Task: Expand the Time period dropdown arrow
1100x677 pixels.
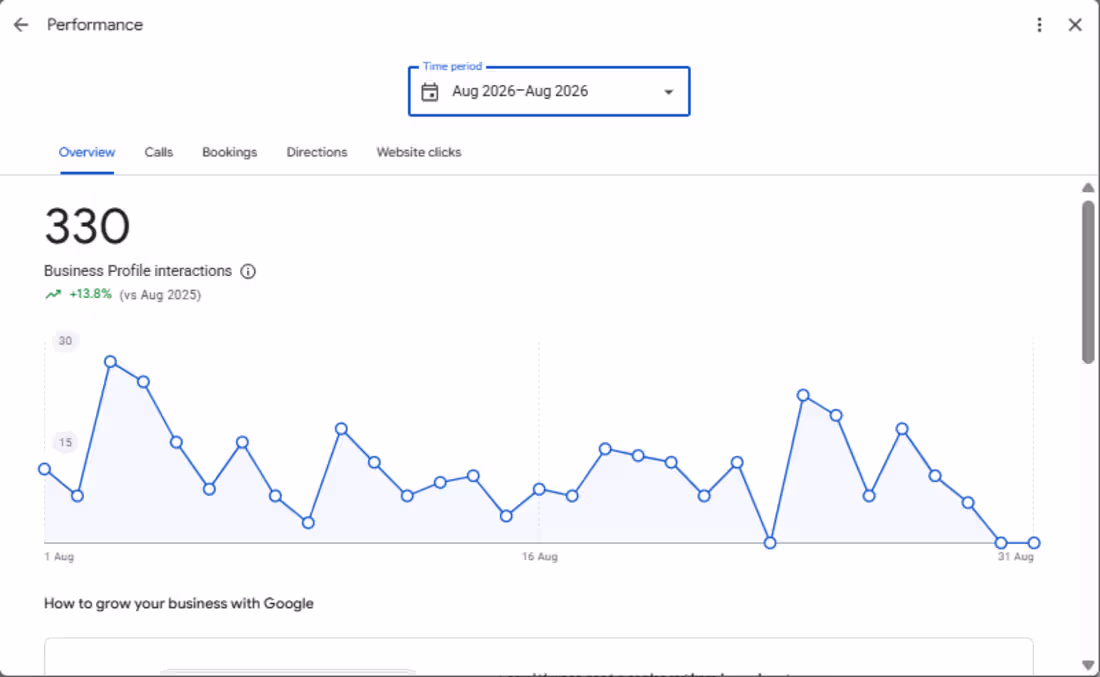Action: (669, 92)
